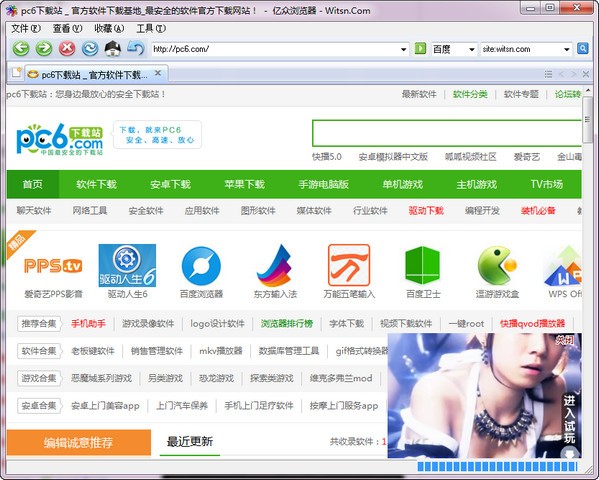
Task: Click the pc6.com site logo
Action: coord(60,139)
